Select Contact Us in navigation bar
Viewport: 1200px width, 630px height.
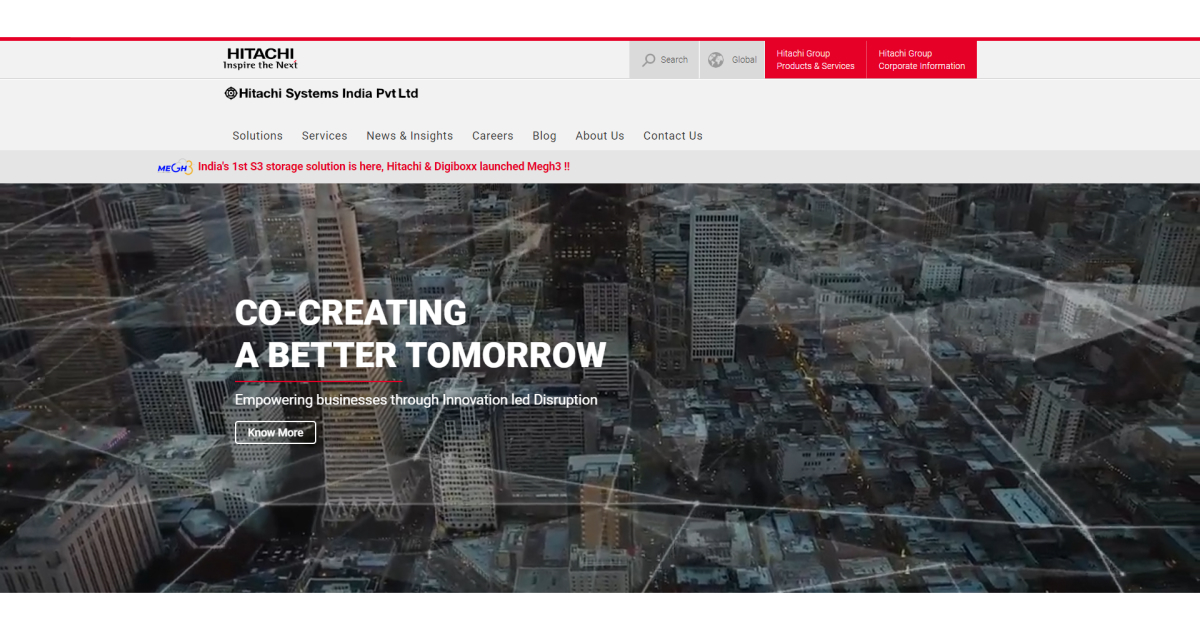(x=672, y=136)
